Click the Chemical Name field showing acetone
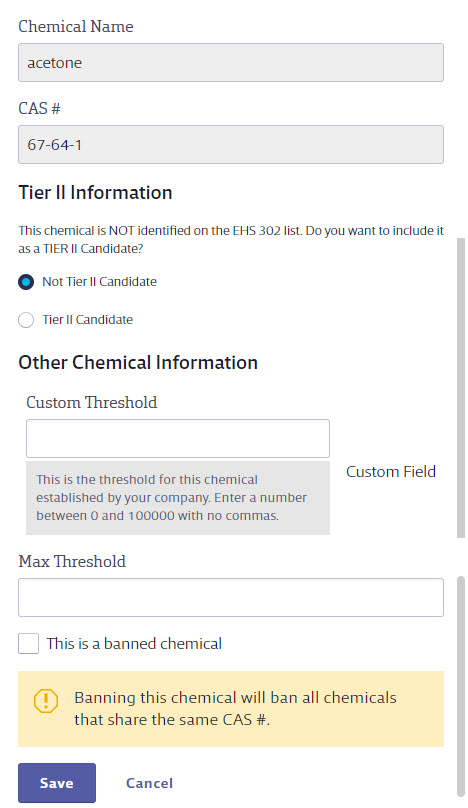 tap(231, 62)
